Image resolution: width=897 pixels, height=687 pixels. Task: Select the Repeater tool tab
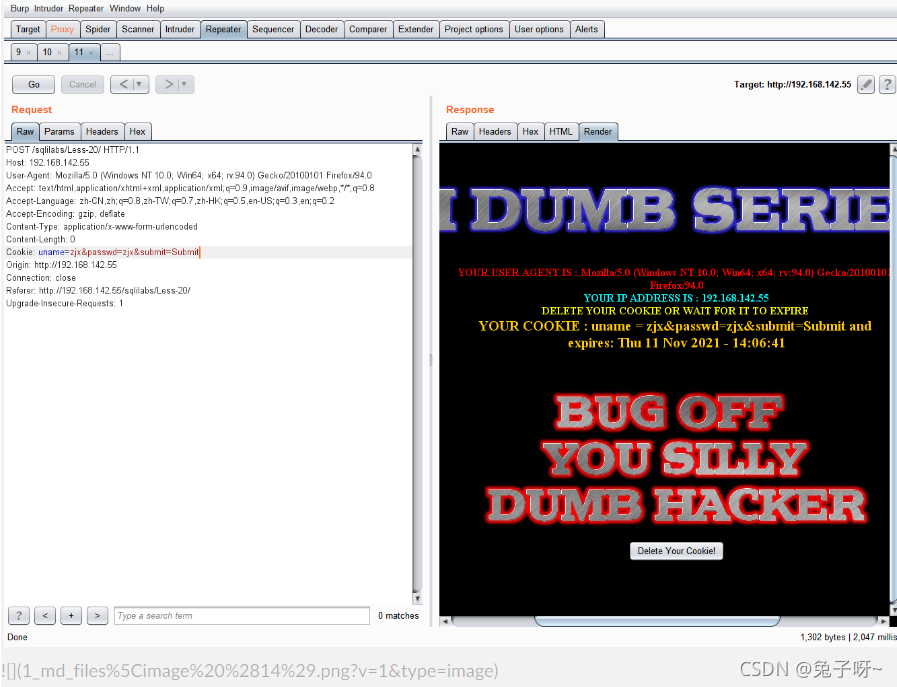[224, 29]
